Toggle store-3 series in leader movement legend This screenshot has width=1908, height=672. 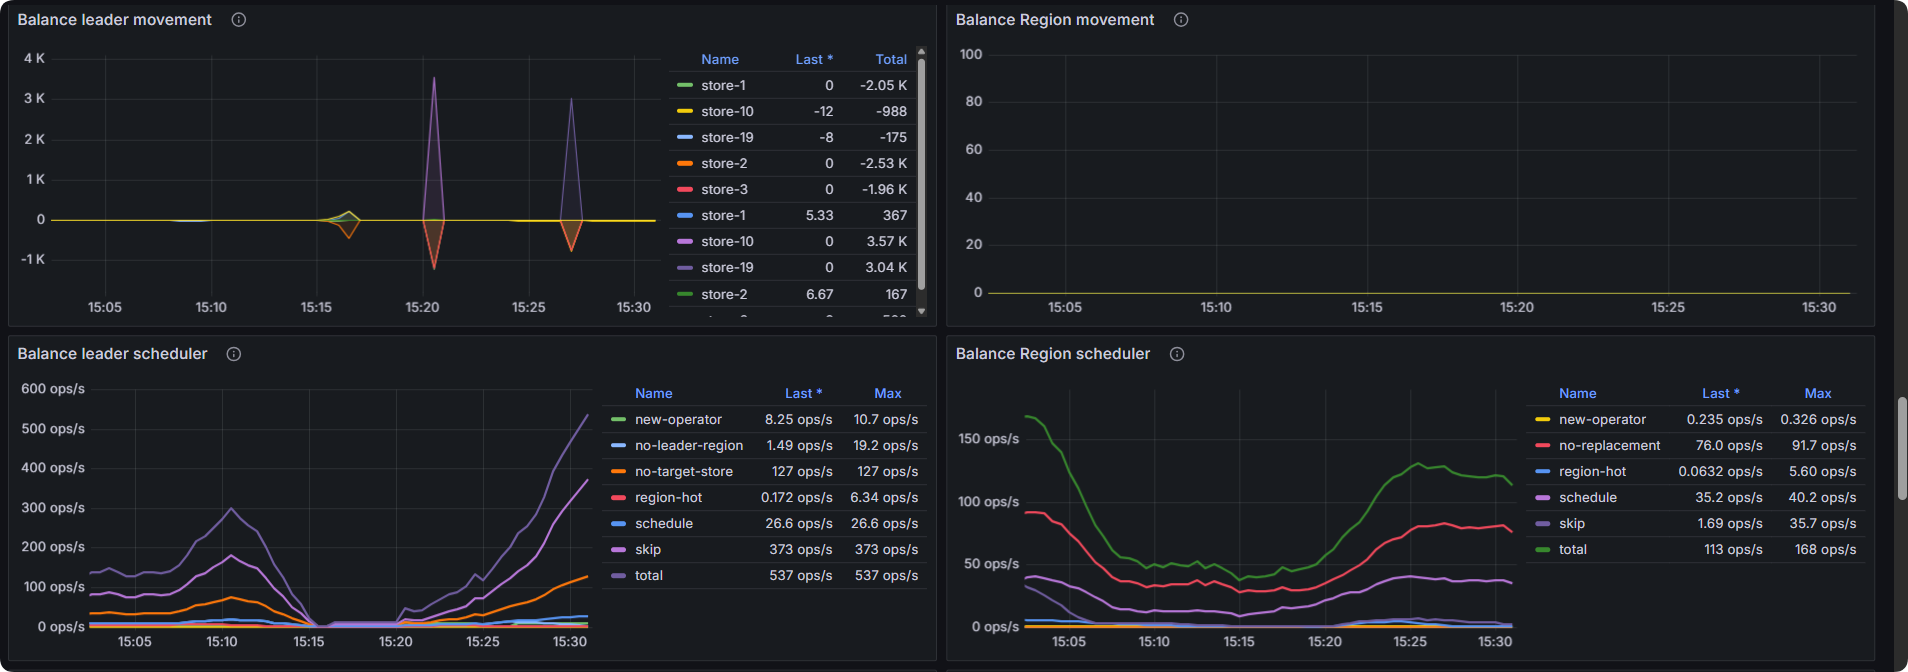tap(724, 190)
